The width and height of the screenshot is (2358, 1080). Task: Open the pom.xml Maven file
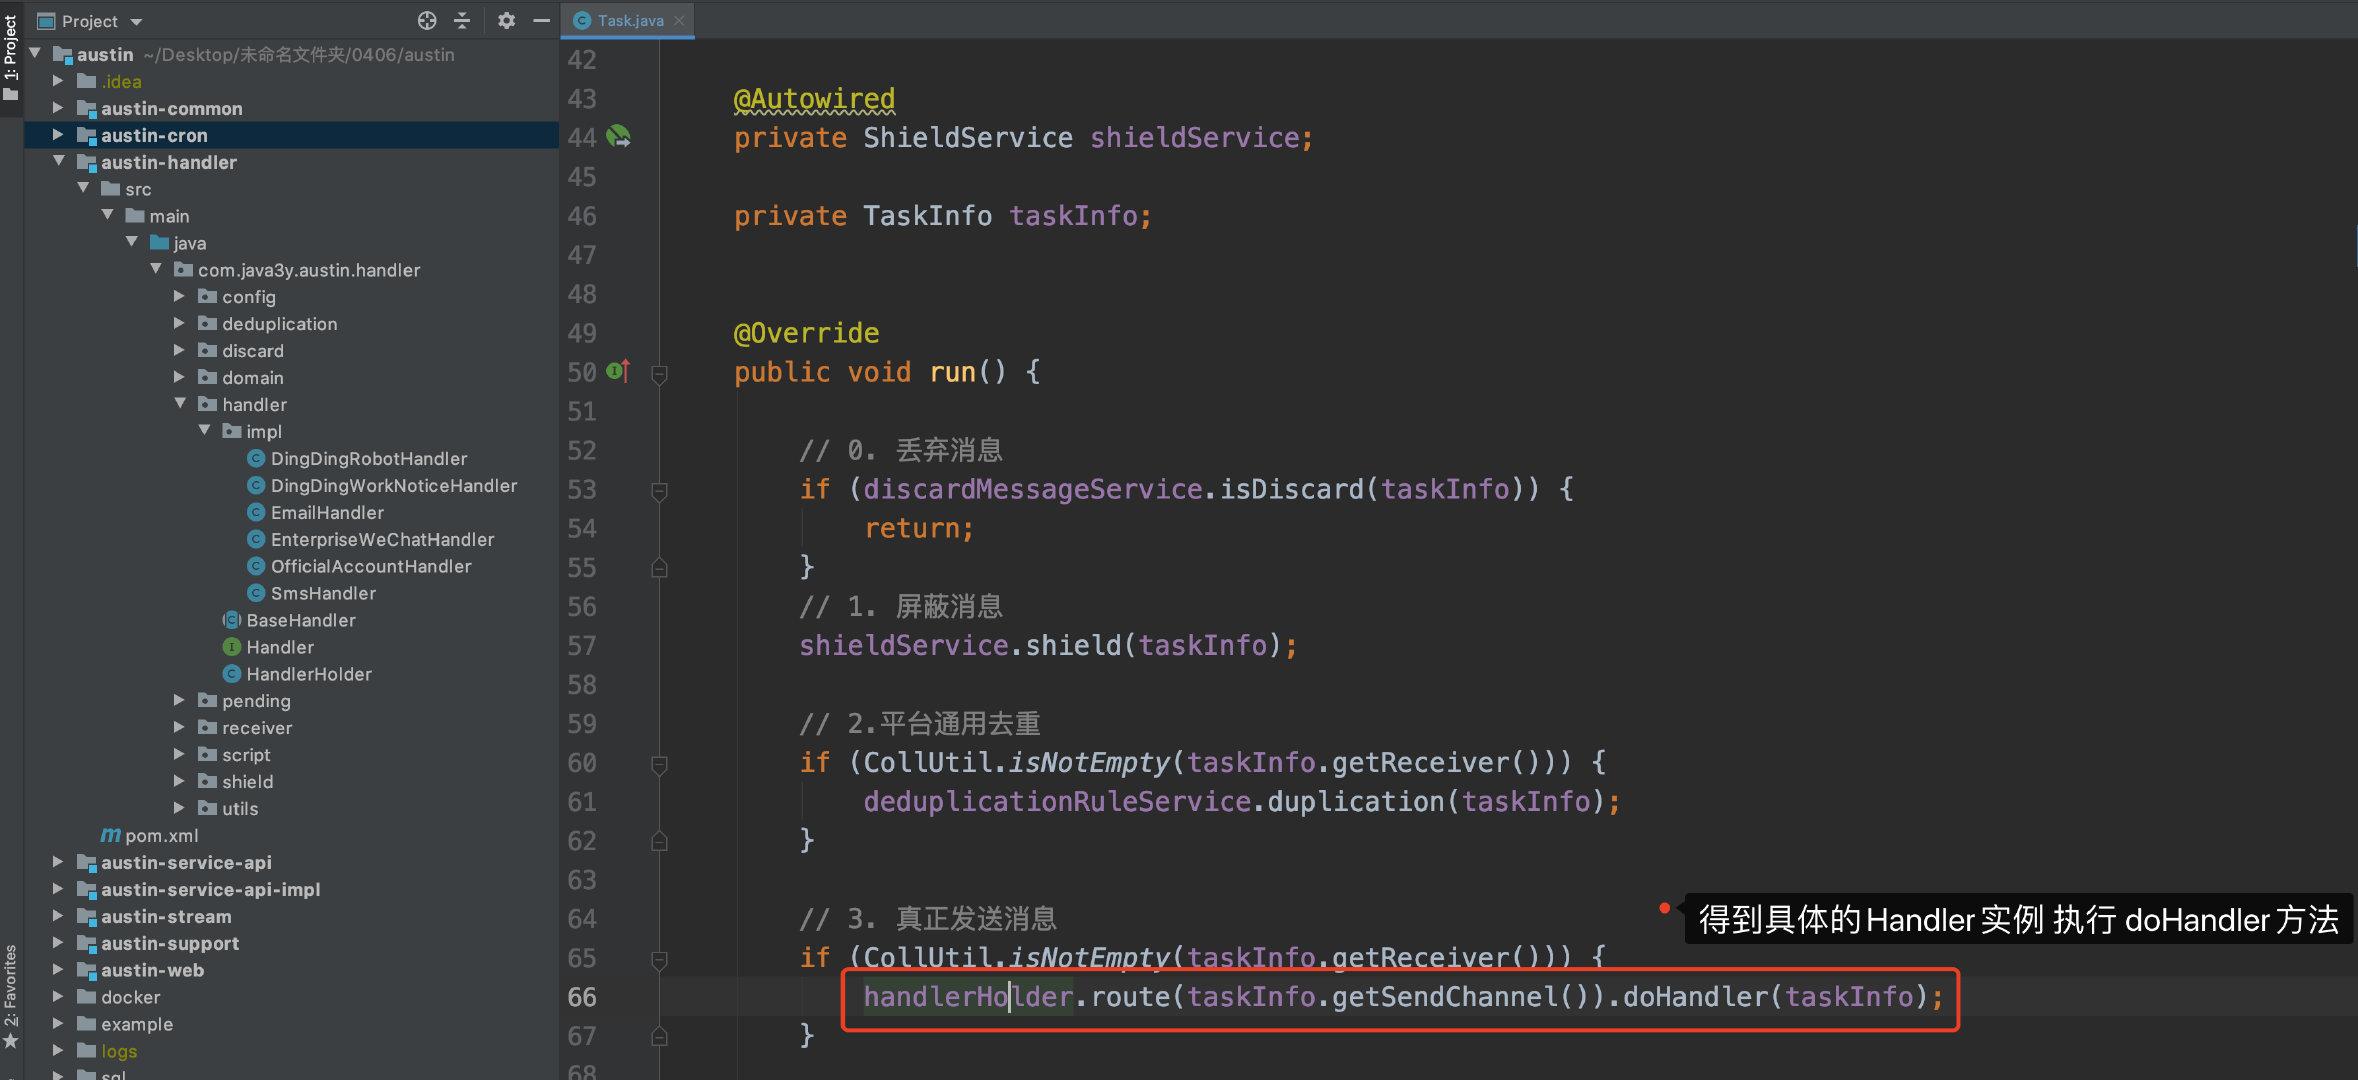click(160, 835)
